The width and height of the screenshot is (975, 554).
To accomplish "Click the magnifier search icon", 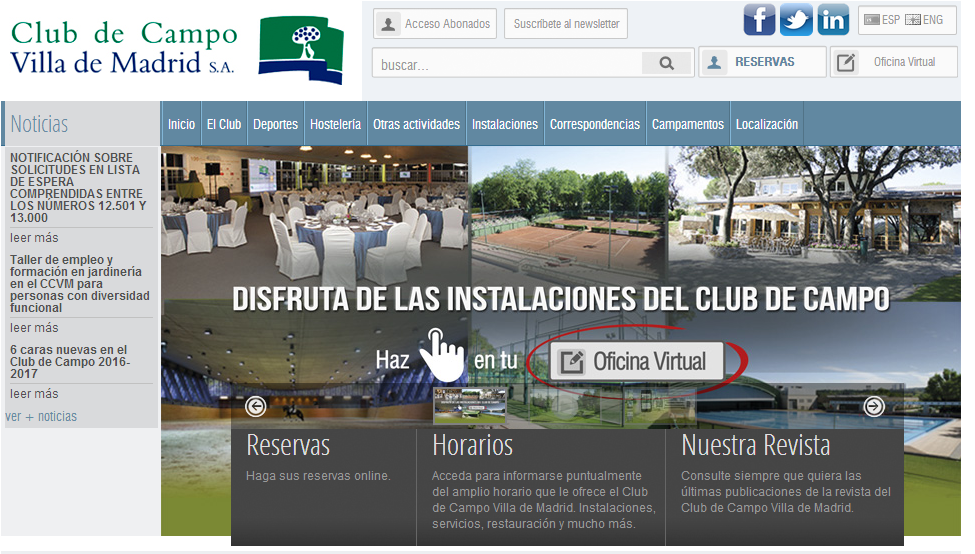I will coord(667,63).
